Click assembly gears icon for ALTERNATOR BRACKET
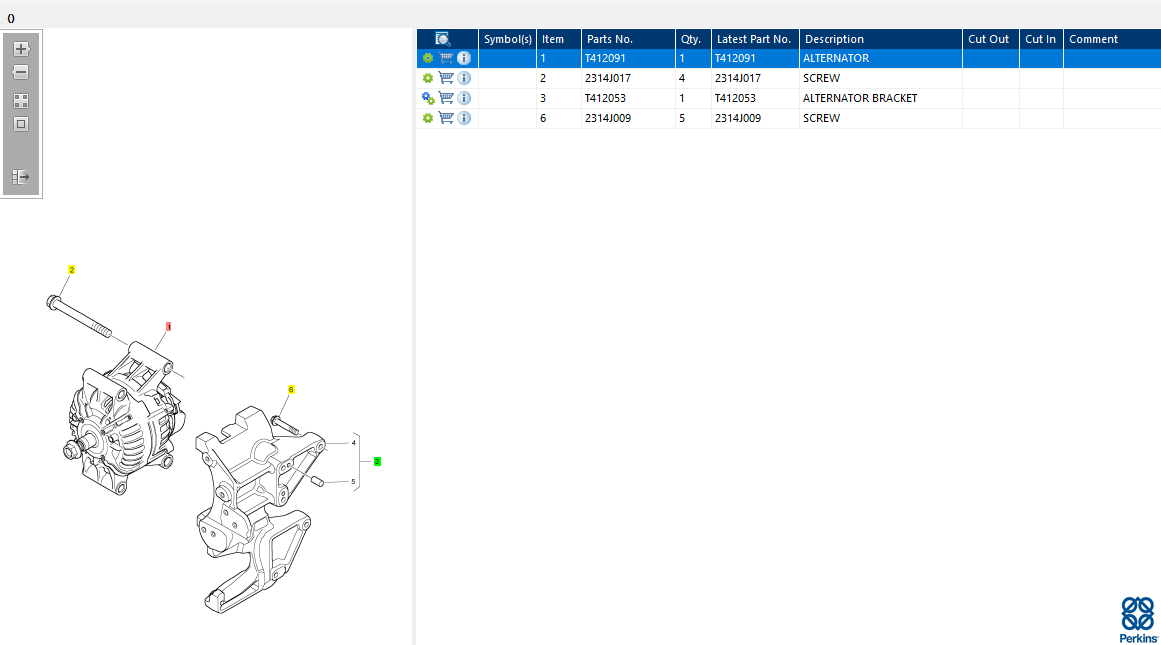This screenshot has height=645, width=1161. point(428,98)
